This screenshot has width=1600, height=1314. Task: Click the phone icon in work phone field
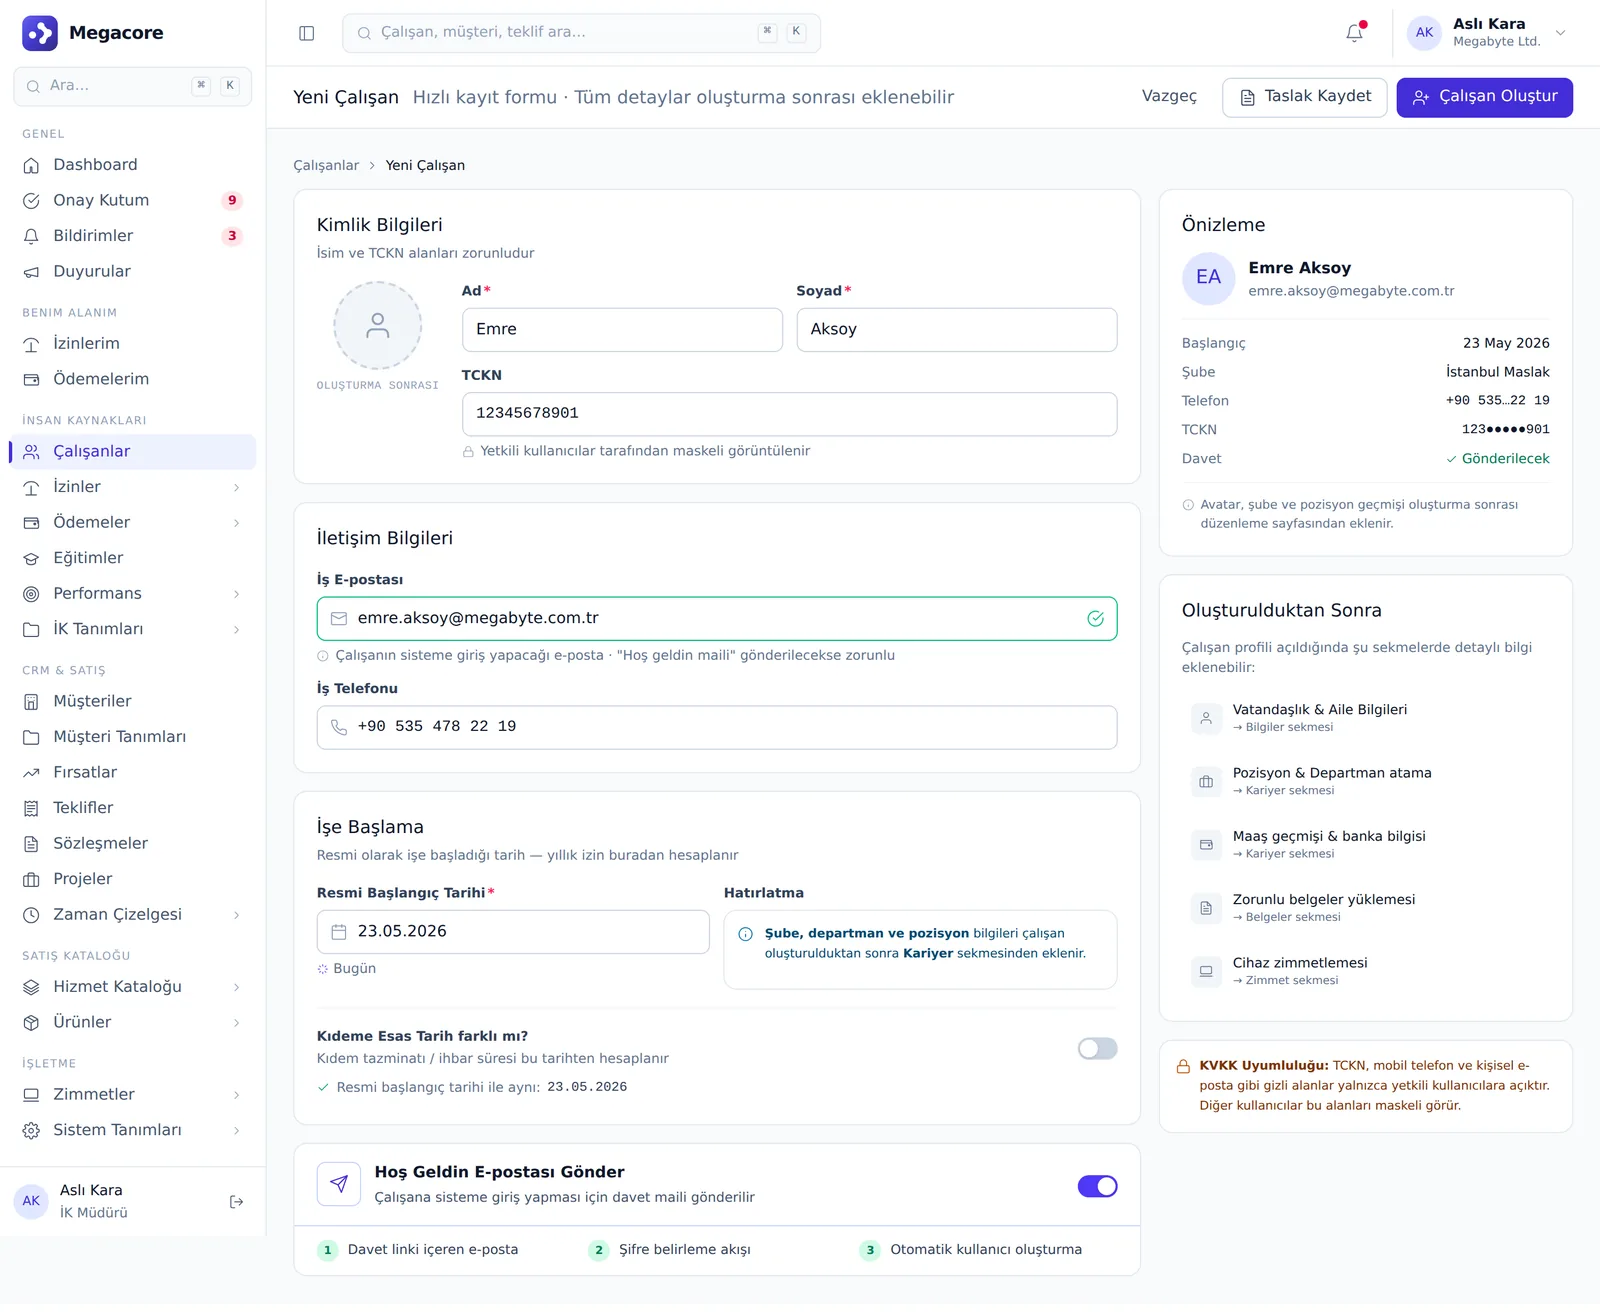click(339, 727)
